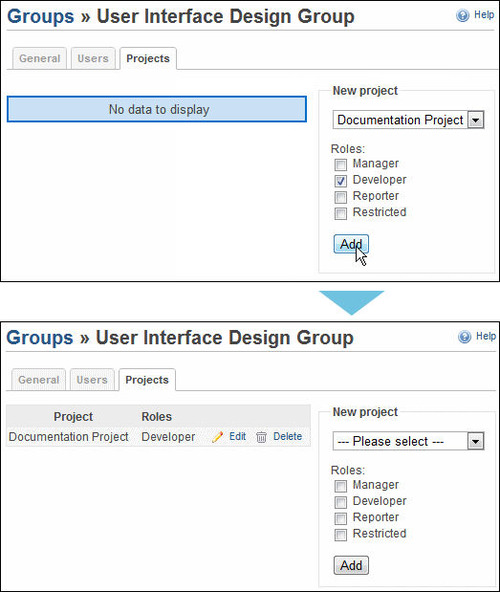Click the Project column header
The image size is (500, 592).
pyautogui.click(x=73, y=416)
